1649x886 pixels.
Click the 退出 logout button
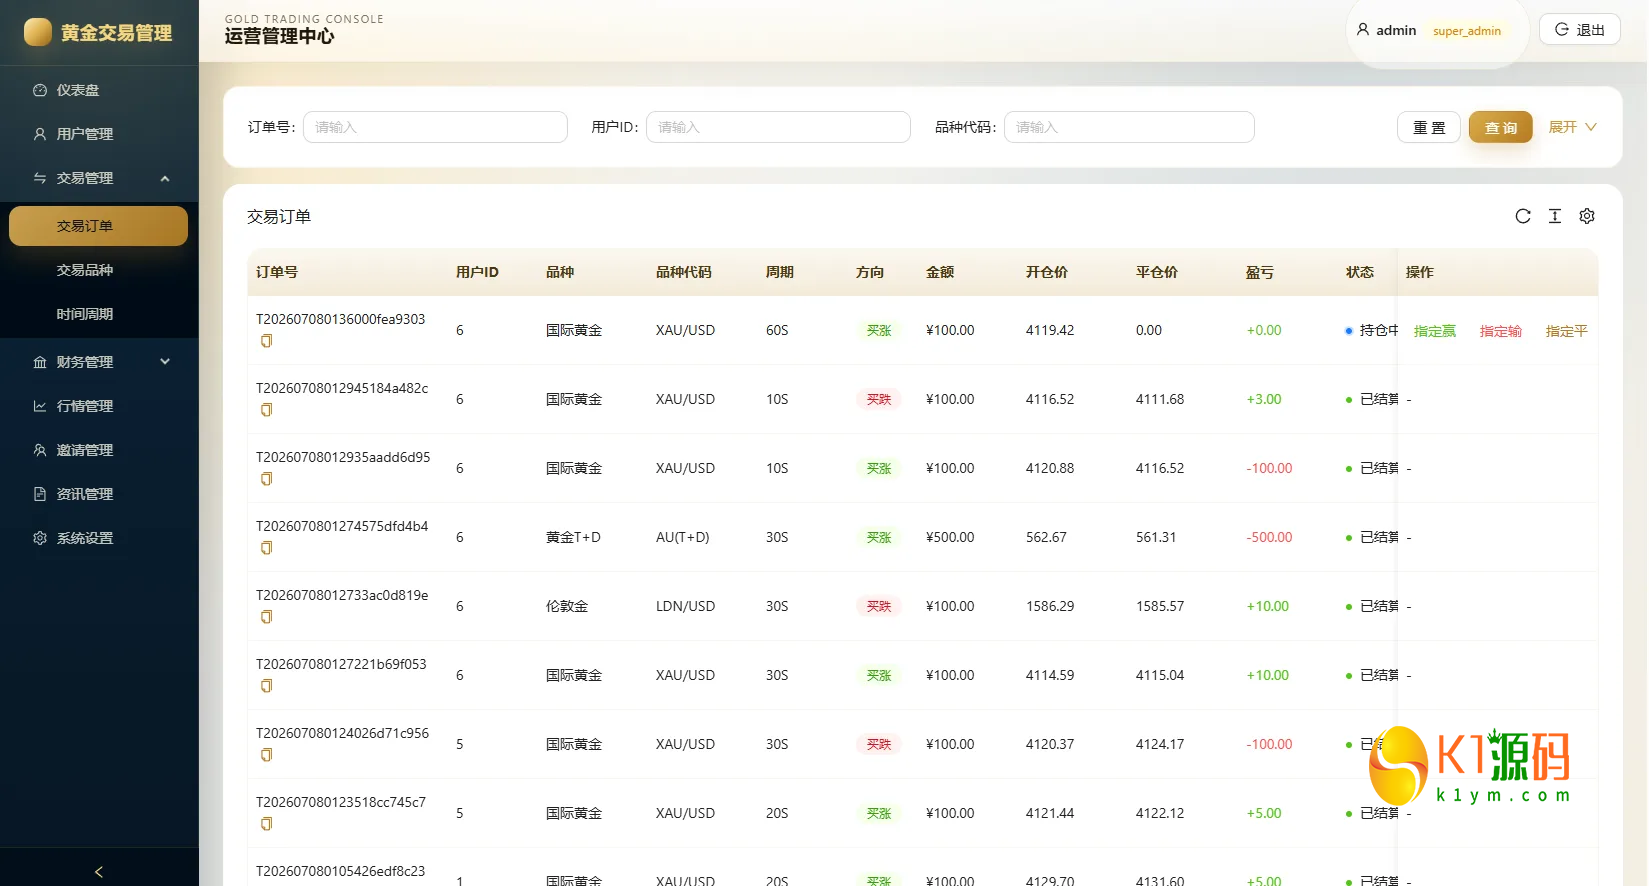pyautogui.click(x=1580, y=30)
